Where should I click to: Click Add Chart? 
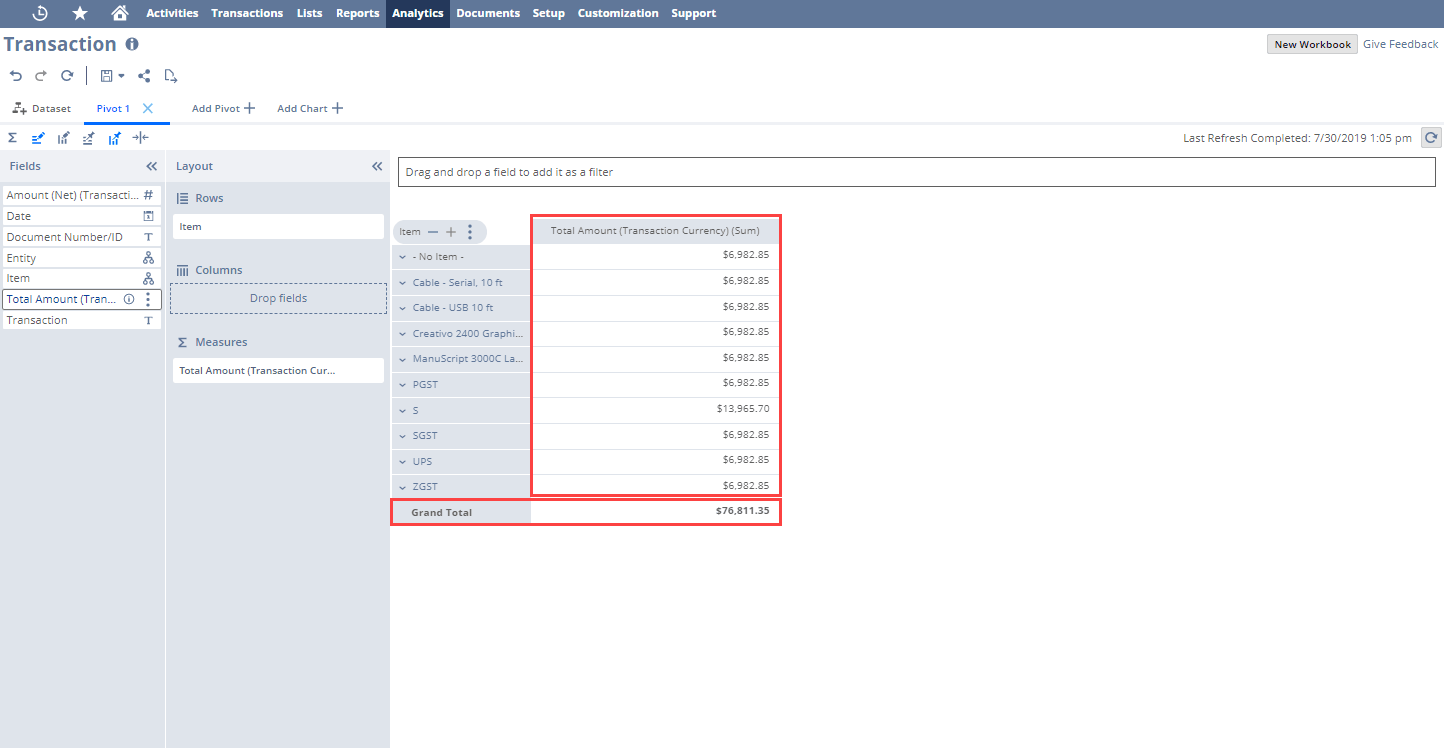tap(310, 108)
